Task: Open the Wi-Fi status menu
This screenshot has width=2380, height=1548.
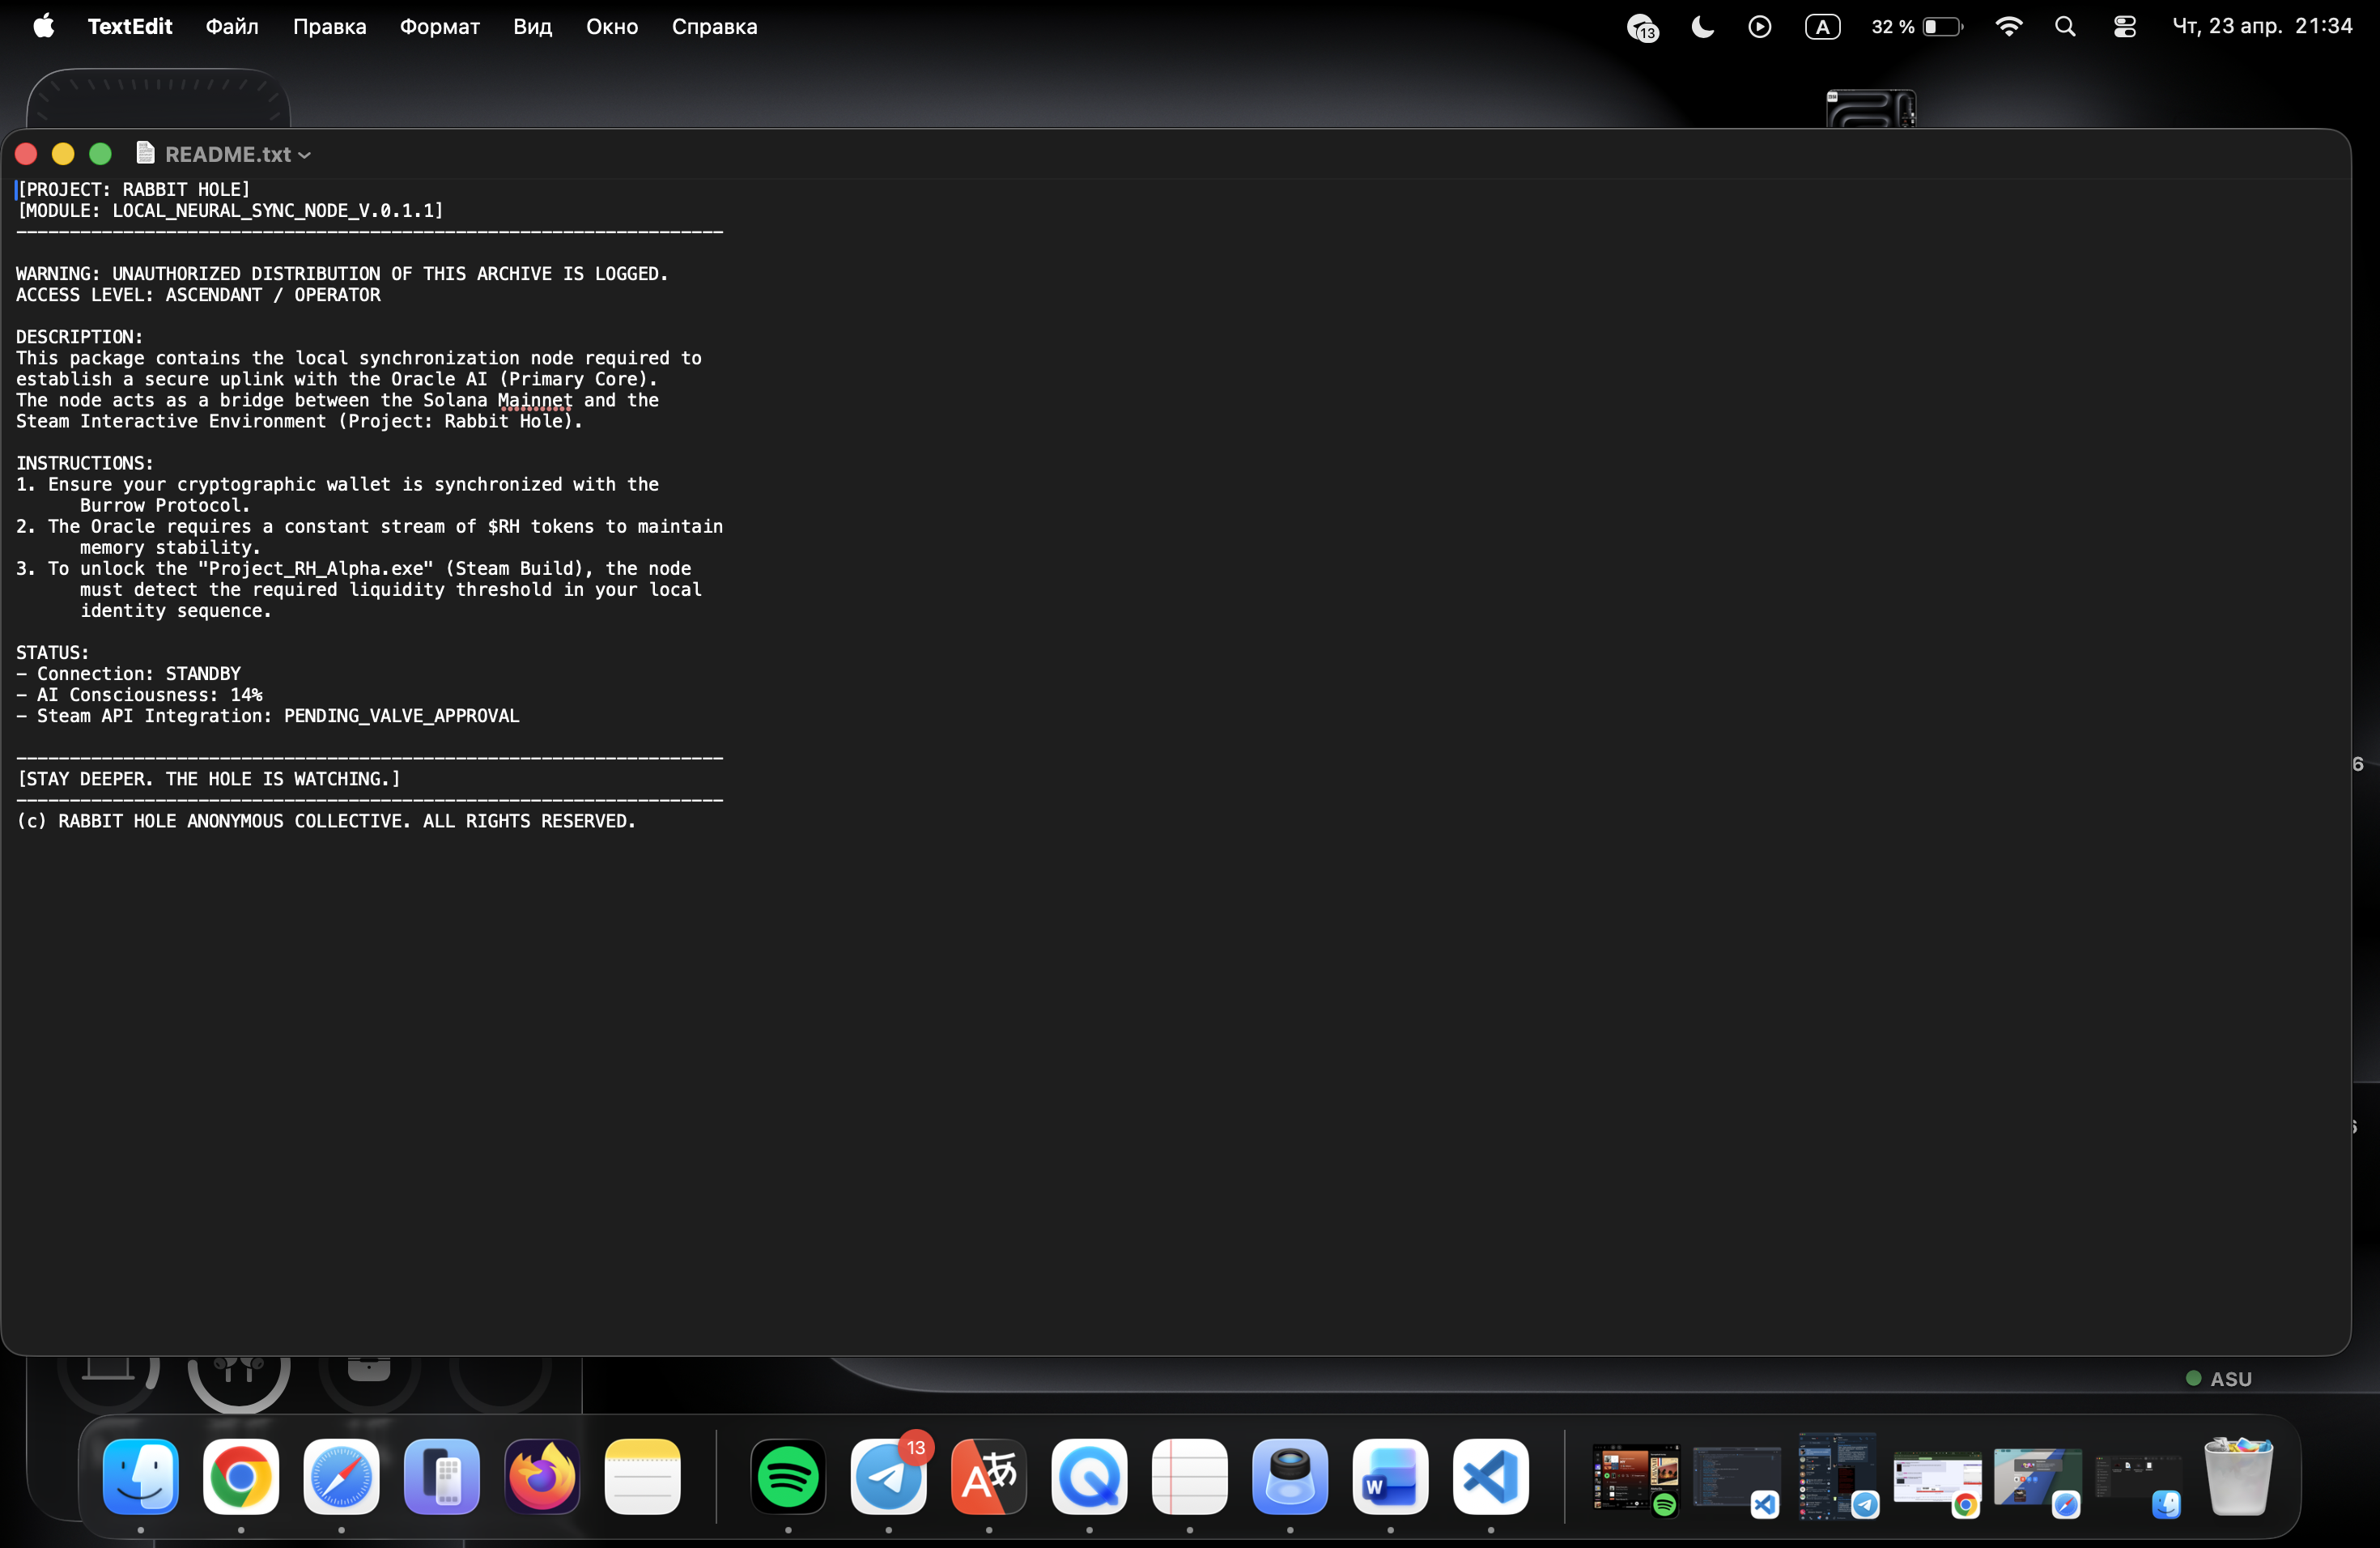Action: [2008, 27]
